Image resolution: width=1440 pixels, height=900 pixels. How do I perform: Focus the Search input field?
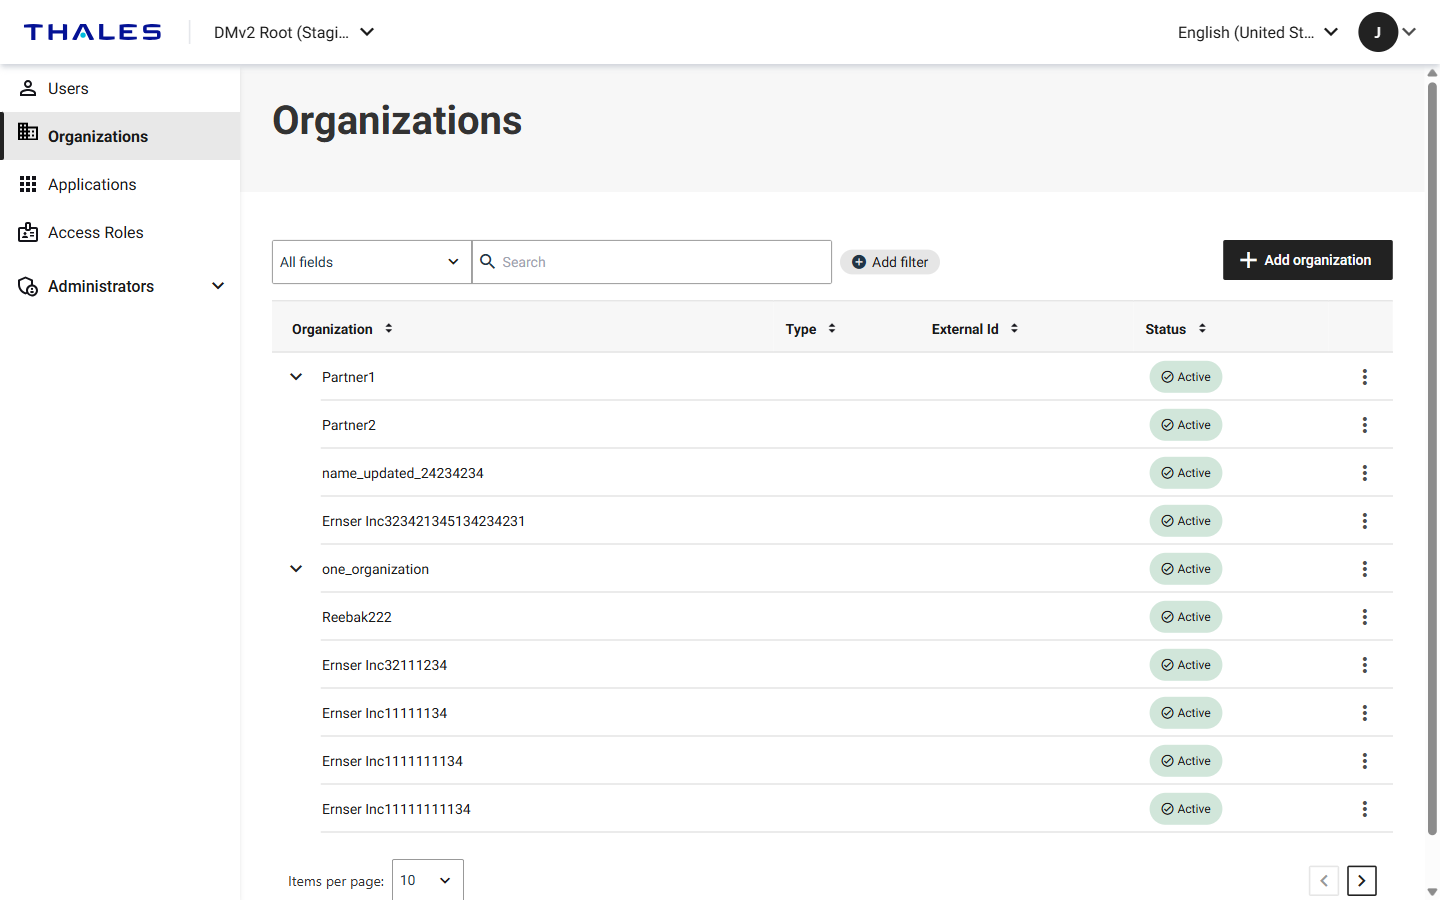(652, 262)
